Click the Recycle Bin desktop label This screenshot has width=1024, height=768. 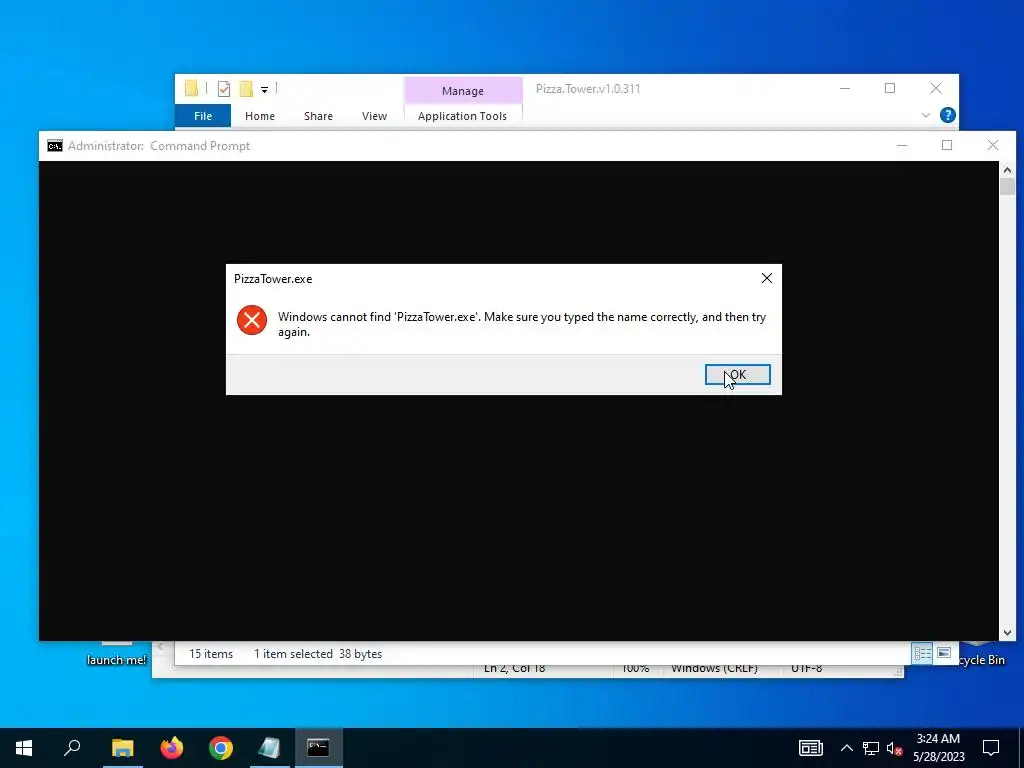982,660
